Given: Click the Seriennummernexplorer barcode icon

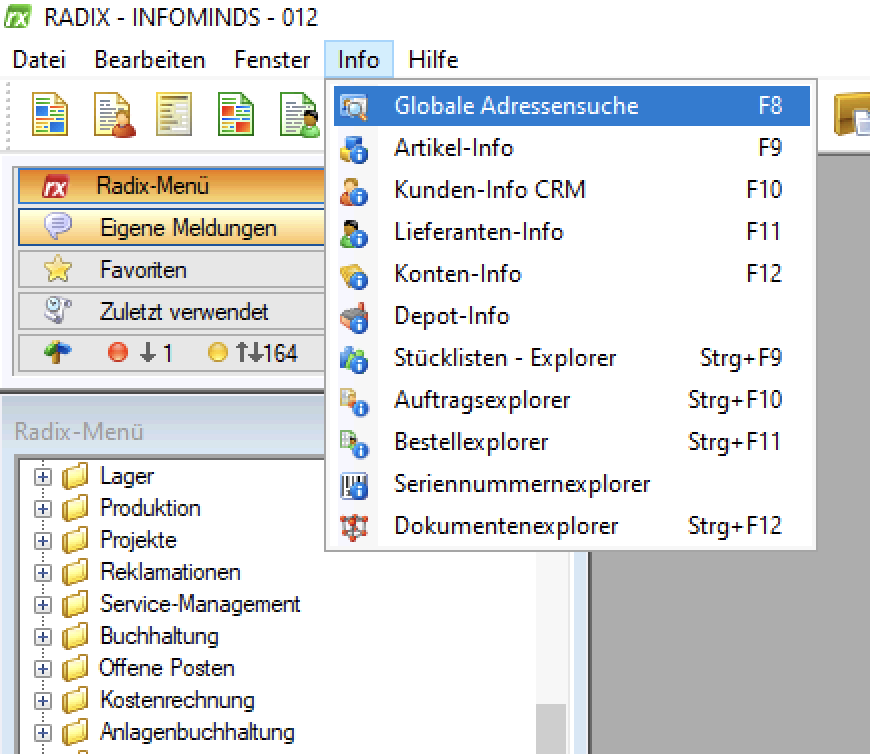Looking at the screenshot, I should point(354,485).
